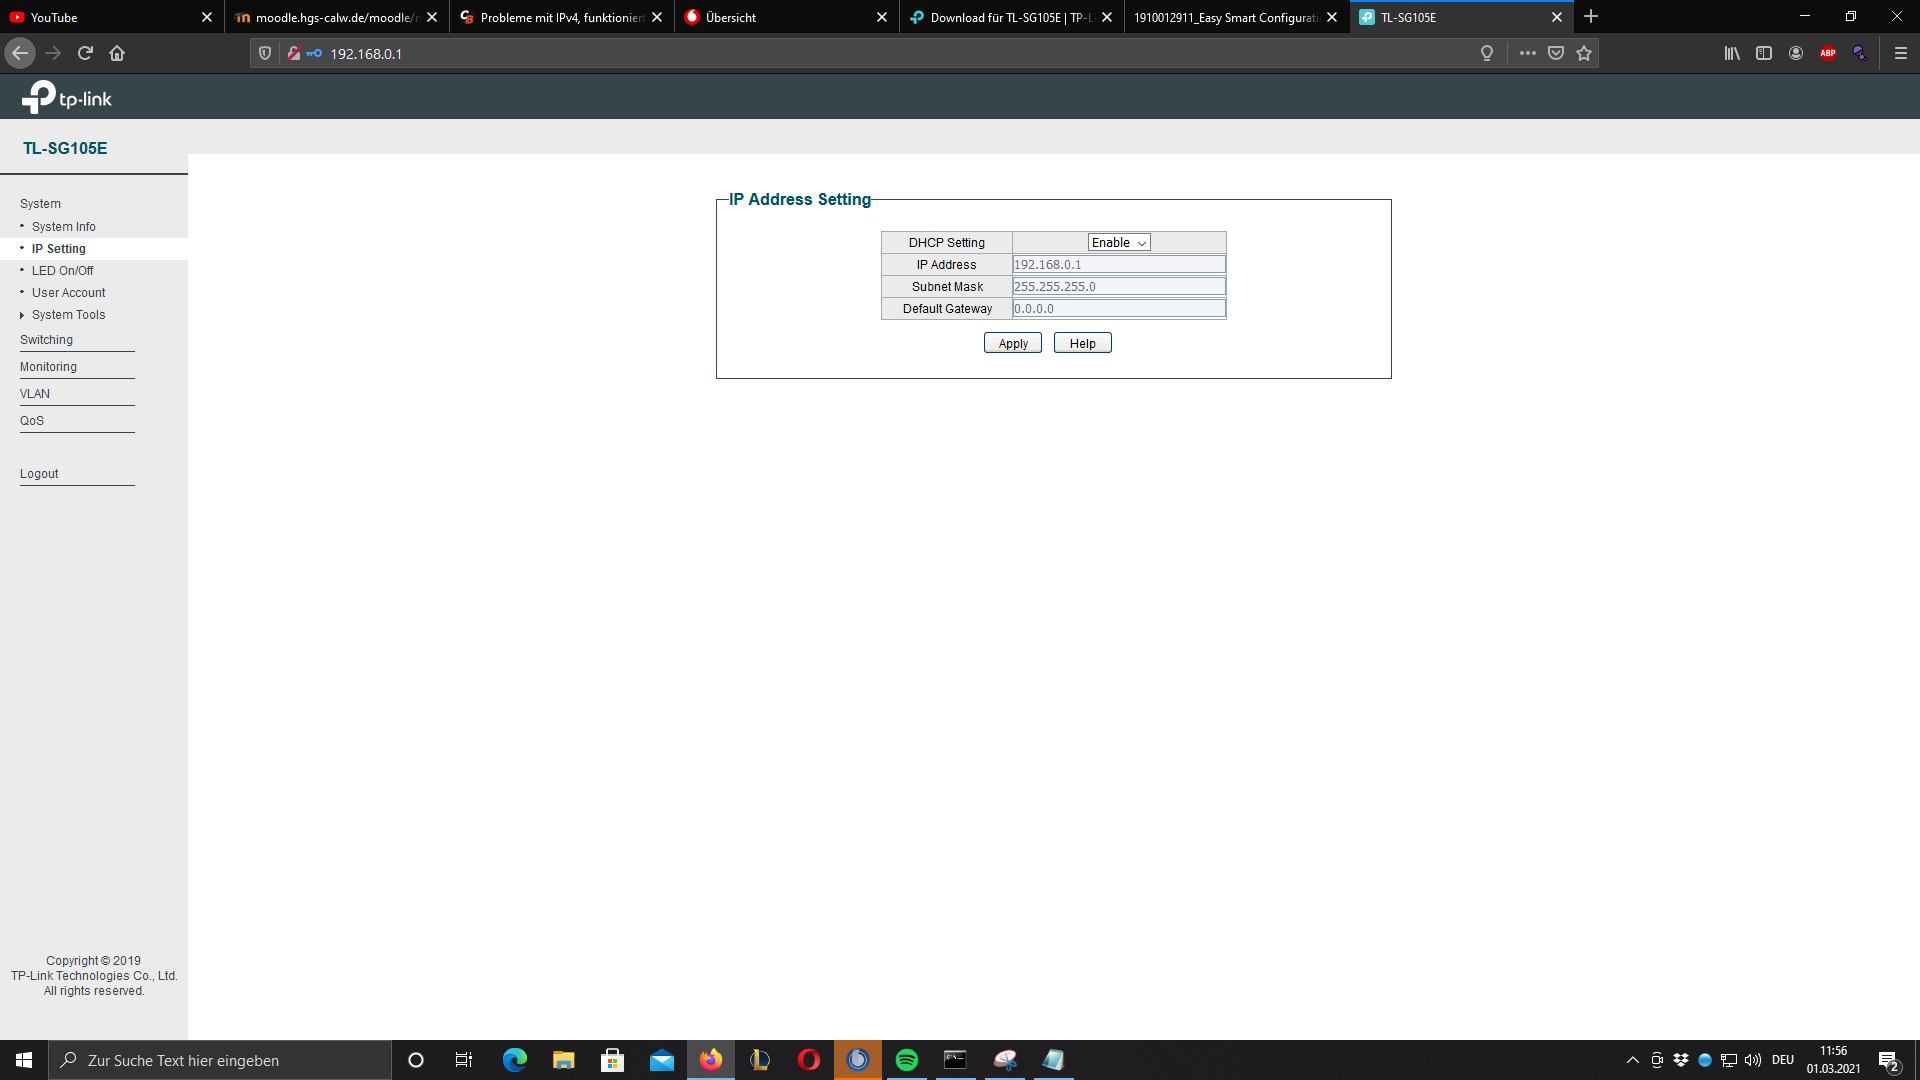This screenshot has width=1920, height=1080.
Task: Click the Apply button
Action: pos(1012,343)
